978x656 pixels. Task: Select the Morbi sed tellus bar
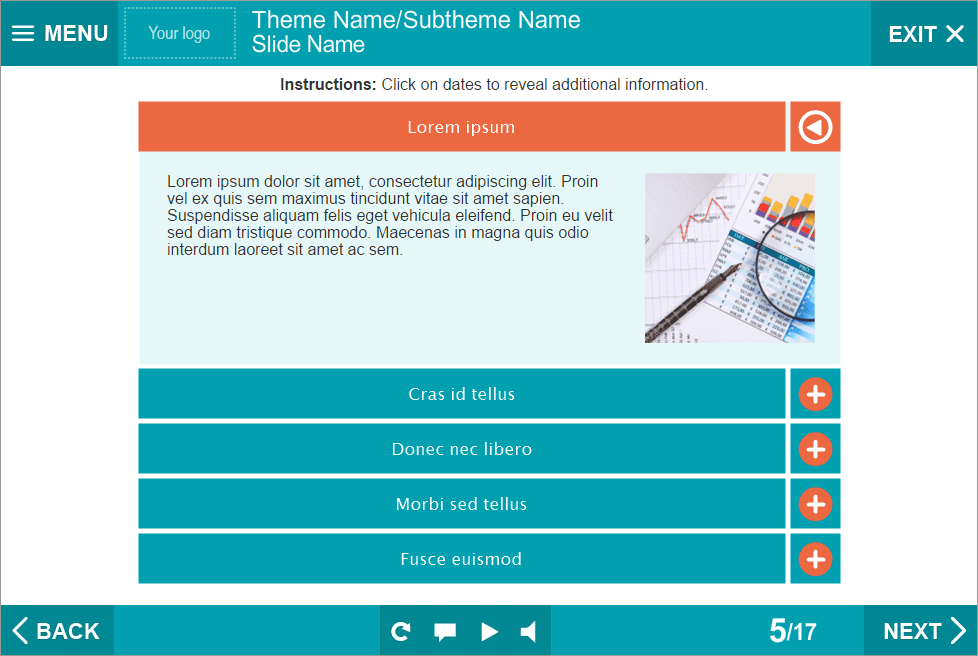(461, 504)
